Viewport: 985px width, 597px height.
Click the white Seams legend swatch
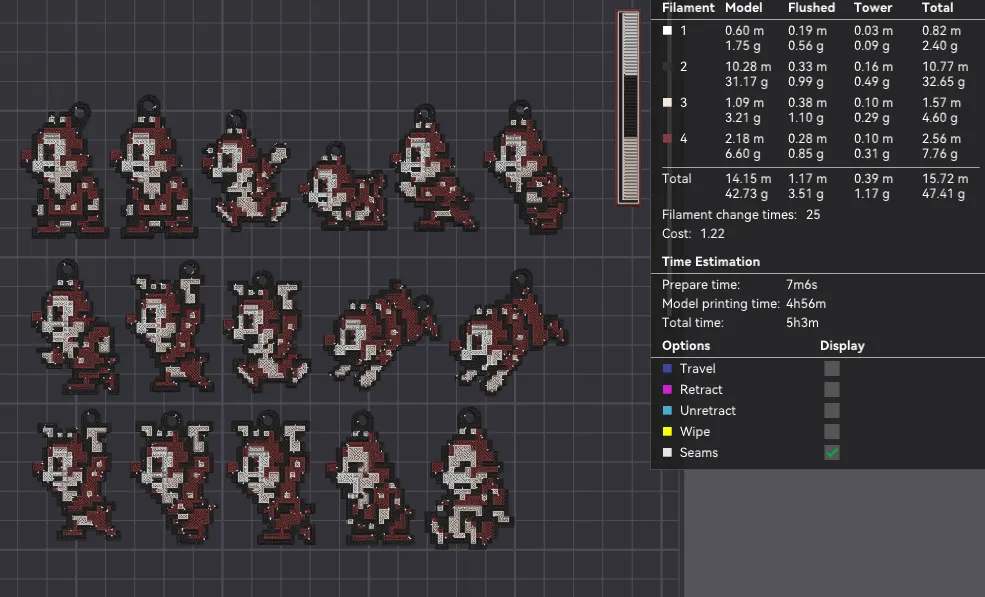(667, 452)
